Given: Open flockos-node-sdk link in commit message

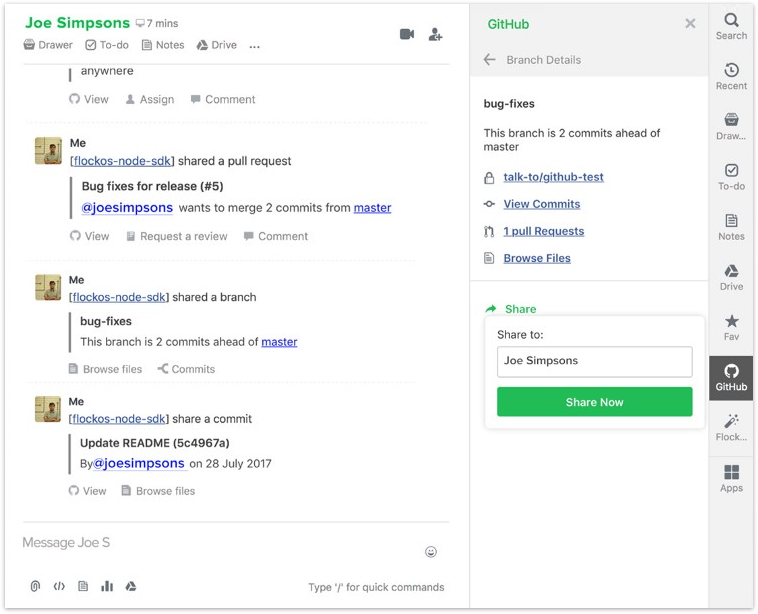Looking at the screenshot, I should [119, 419].
